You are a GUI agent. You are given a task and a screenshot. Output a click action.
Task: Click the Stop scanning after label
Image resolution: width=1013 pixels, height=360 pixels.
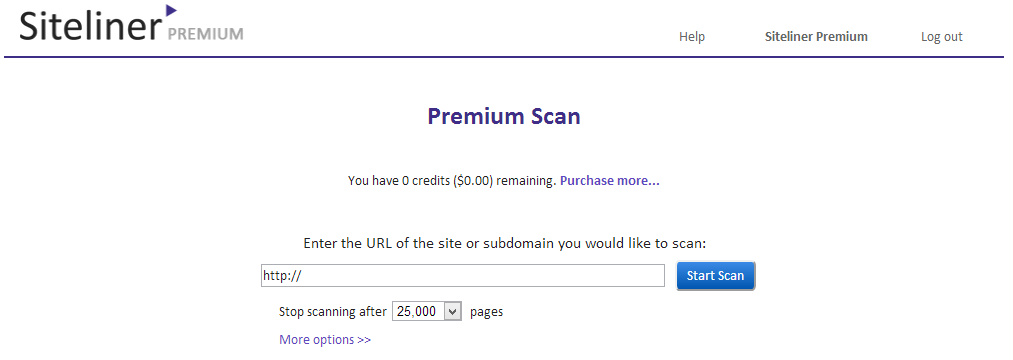point(333,312)
